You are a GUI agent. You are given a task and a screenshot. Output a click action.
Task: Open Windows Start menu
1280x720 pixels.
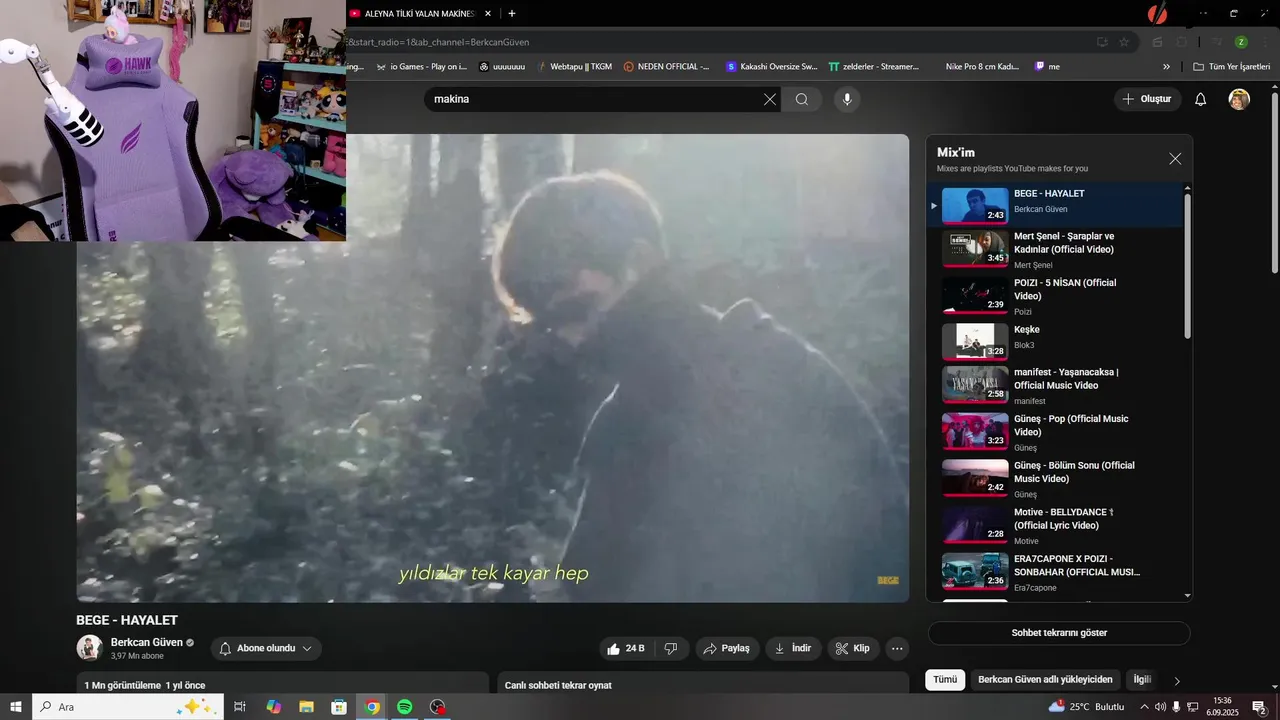[x=16, y=707]
